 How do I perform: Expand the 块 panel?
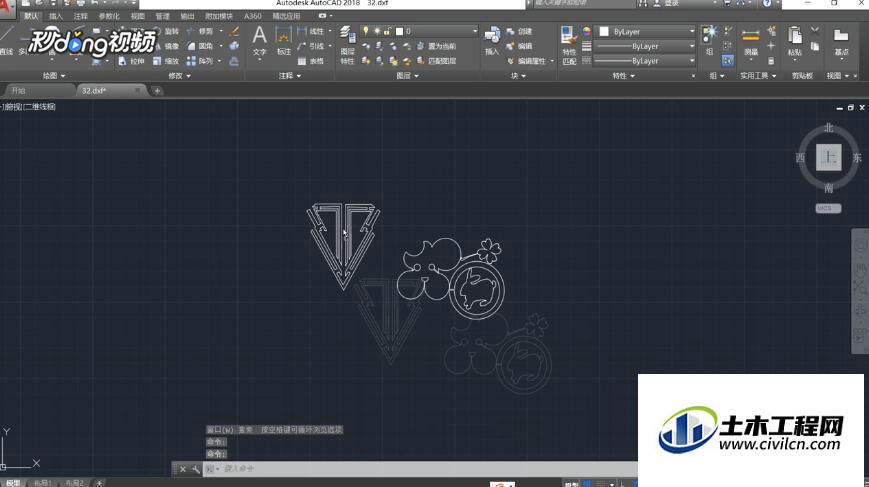(x=518, y=75)
